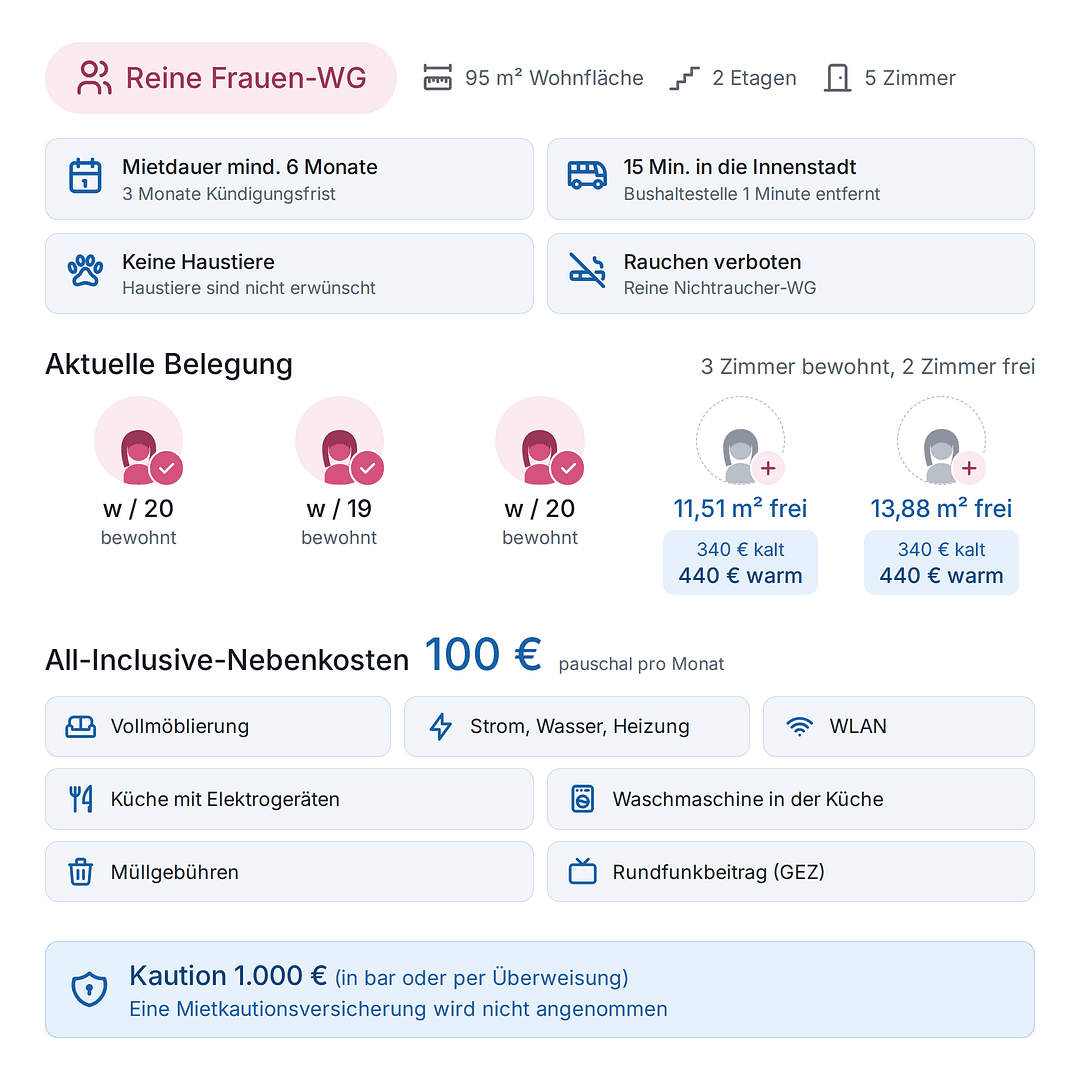Screen dimensions: 1080x1080
Task: Click the '2 Etagen' text
Action: (x=754, y=78)
